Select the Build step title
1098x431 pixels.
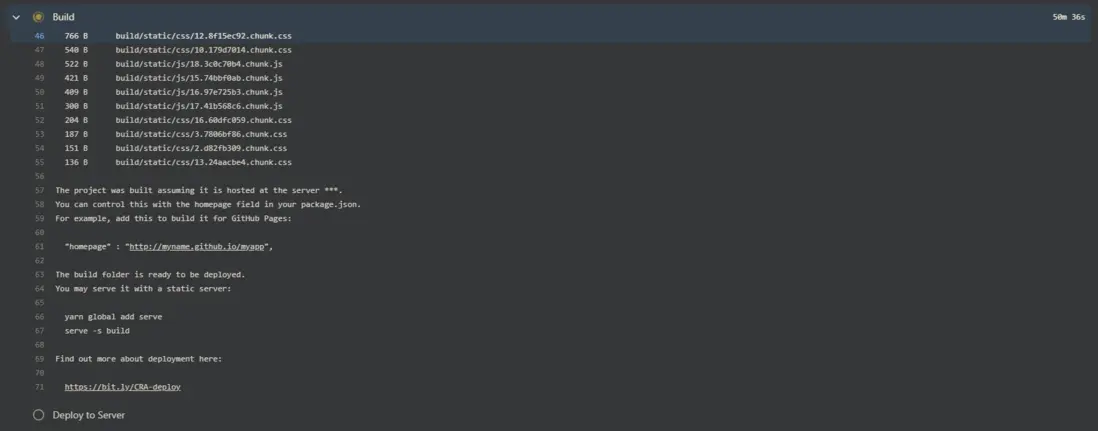(x=63, y=17)
